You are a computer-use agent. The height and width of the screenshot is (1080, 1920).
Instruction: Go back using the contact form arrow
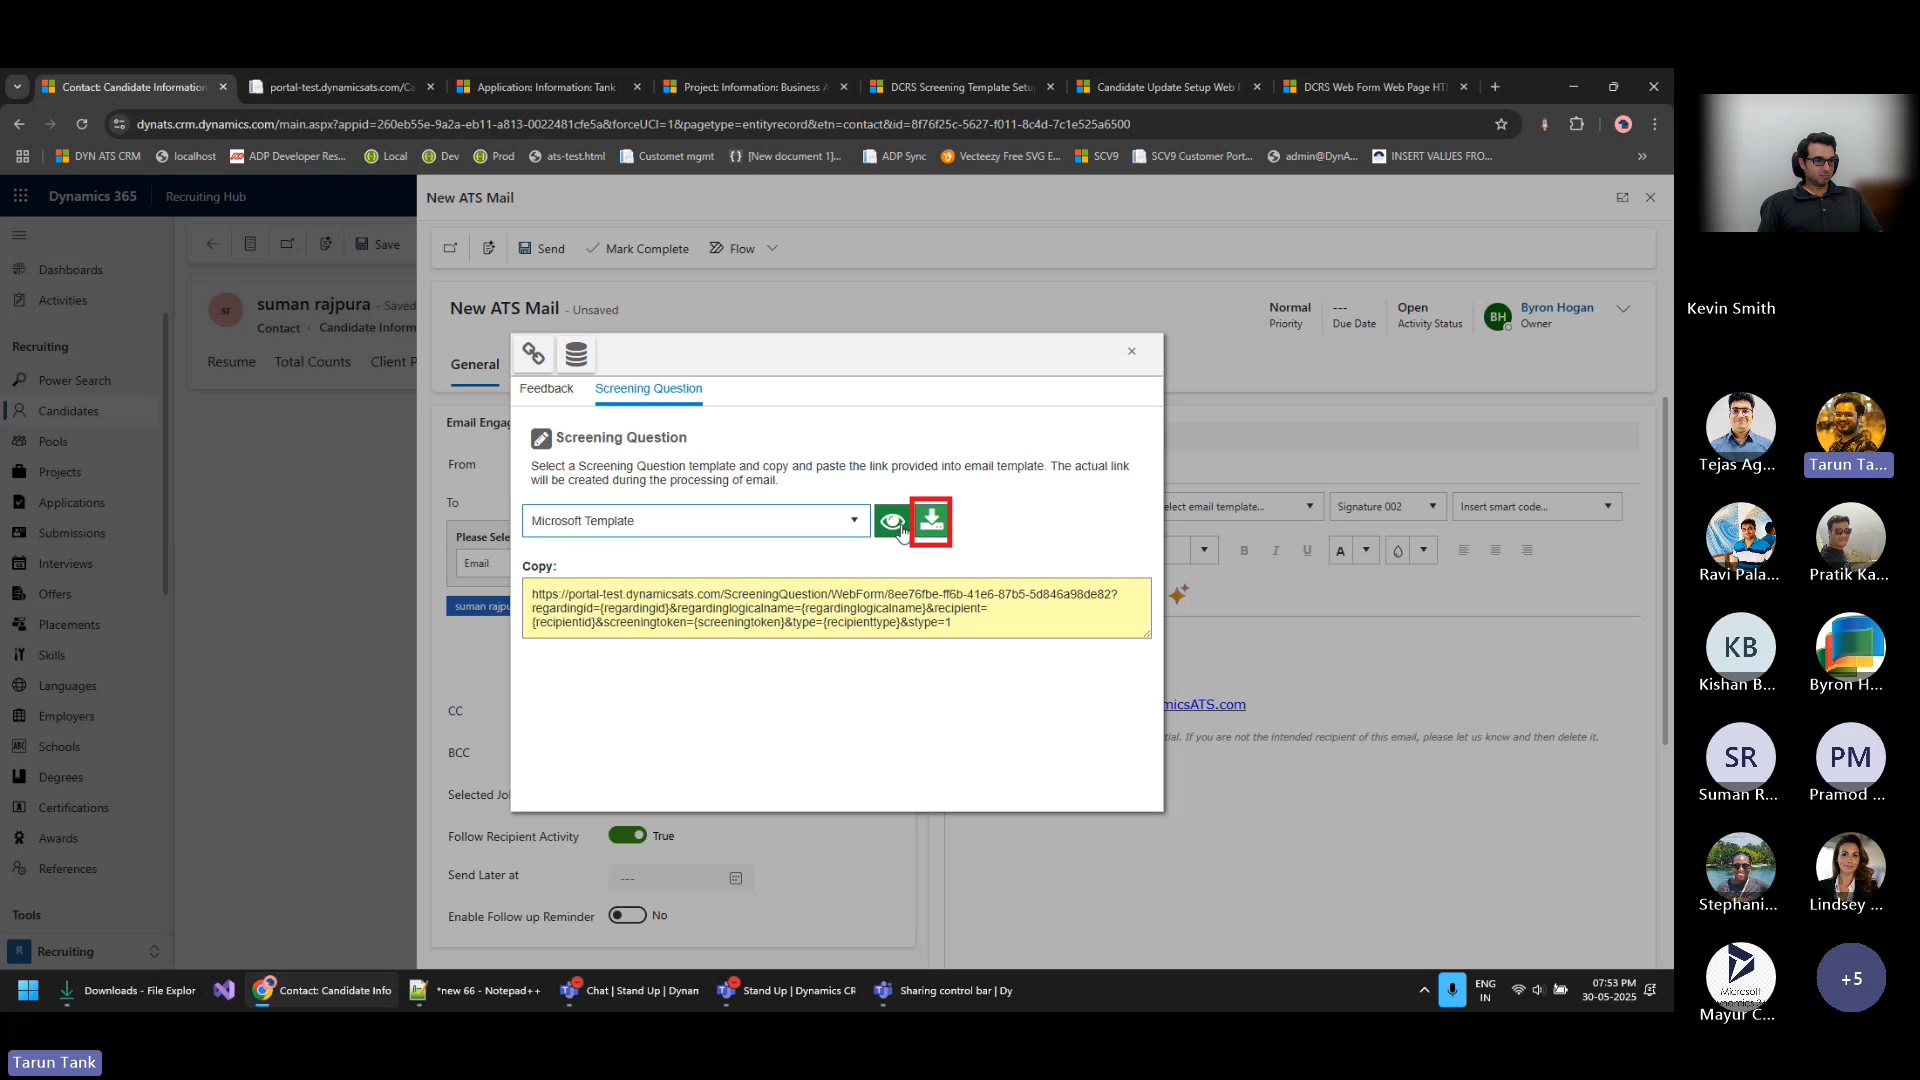click(212, 244)
